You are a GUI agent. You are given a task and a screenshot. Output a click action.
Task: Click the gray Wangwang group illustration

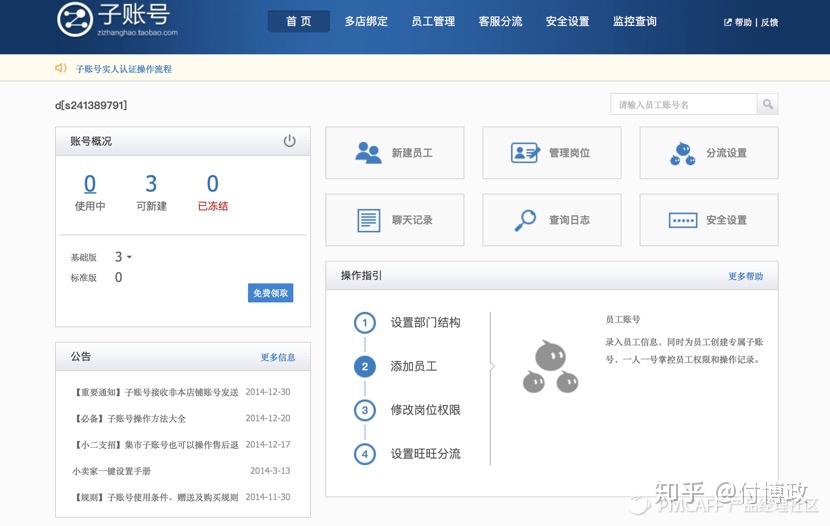(551, 366)
